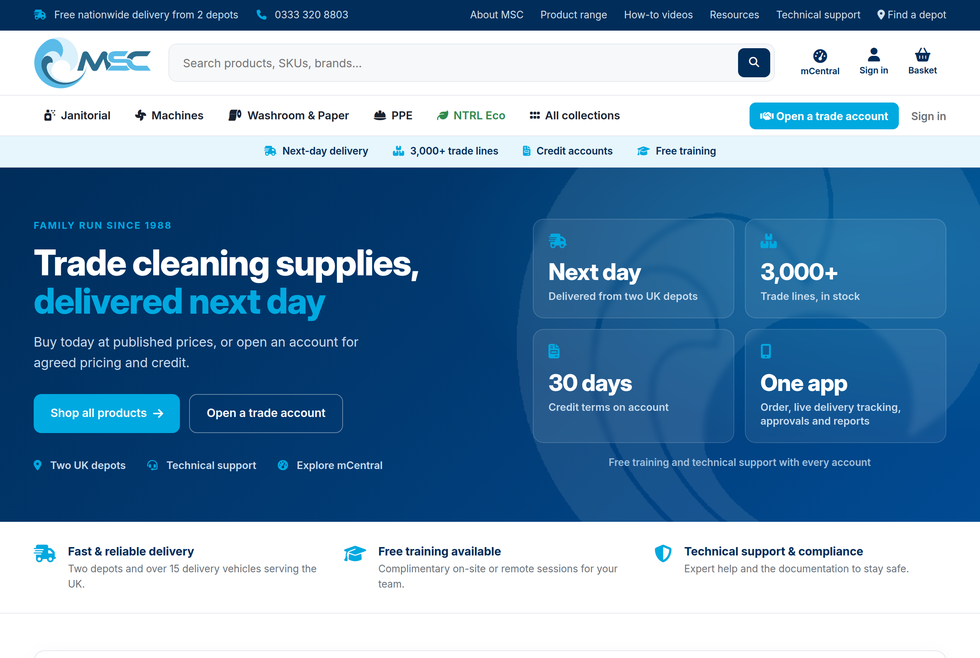Click Find a depot text
This screenshot has width=980, height=658.
(x=917, y=14)
